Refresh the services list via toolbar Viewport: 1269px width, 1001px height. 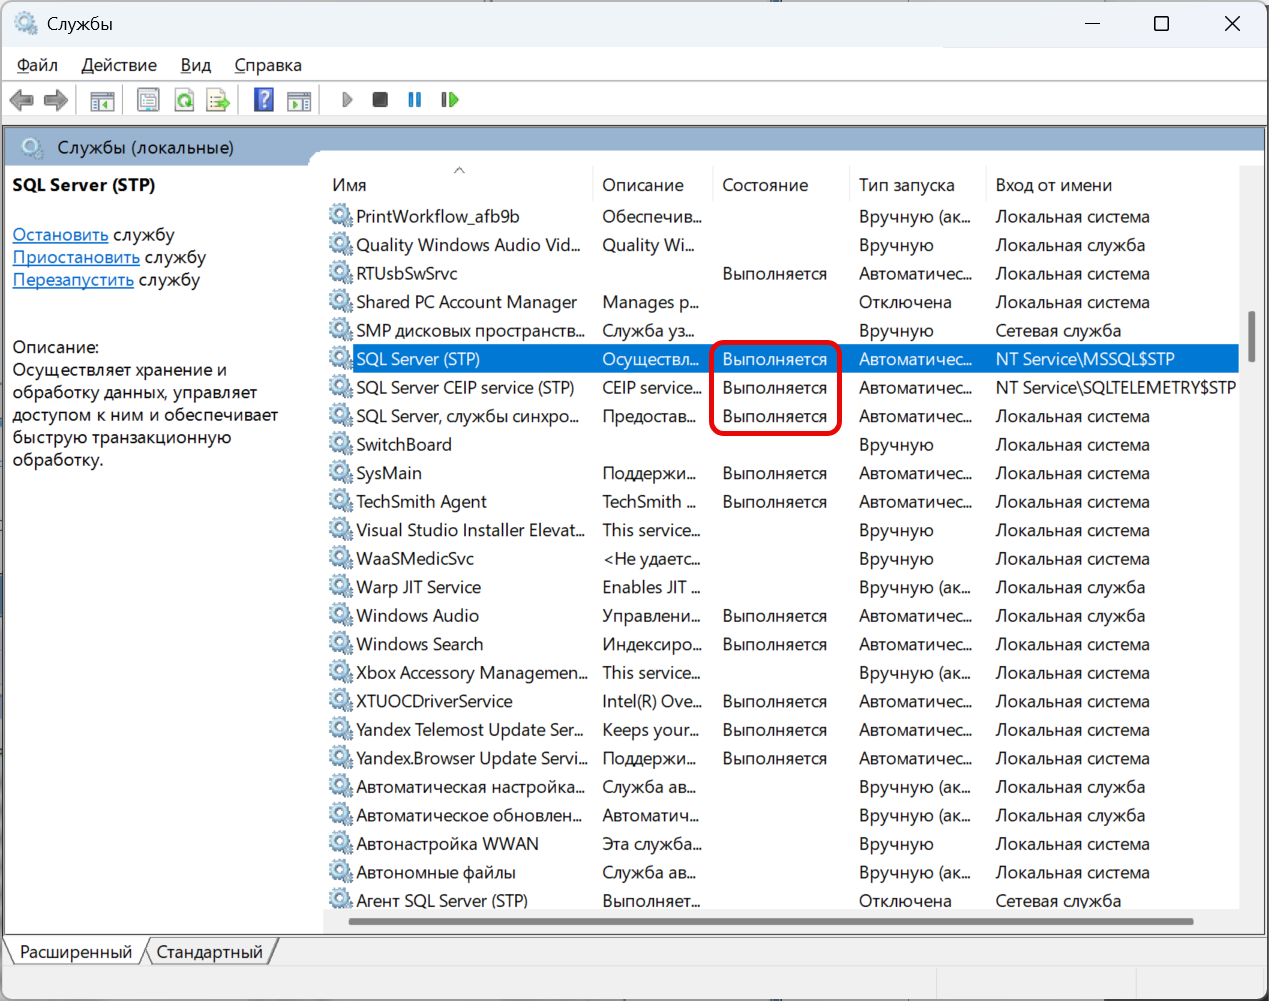tap(184, 100)
